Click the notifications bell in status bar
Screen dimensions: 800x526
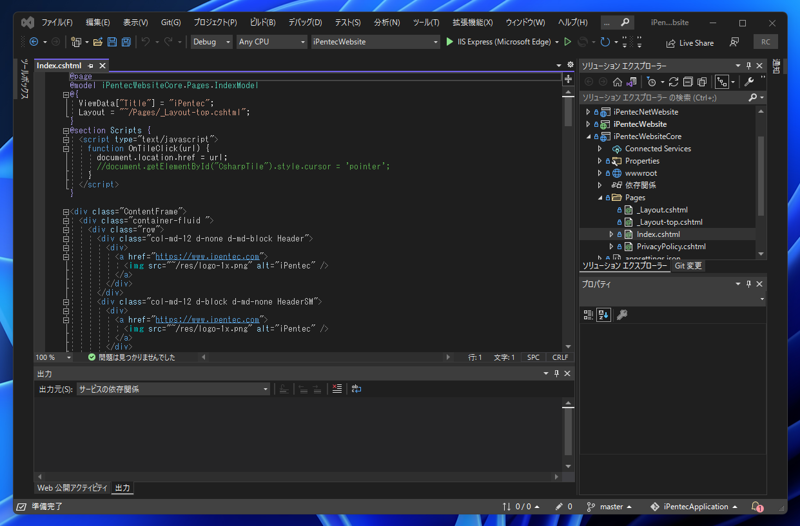(757, 507)
